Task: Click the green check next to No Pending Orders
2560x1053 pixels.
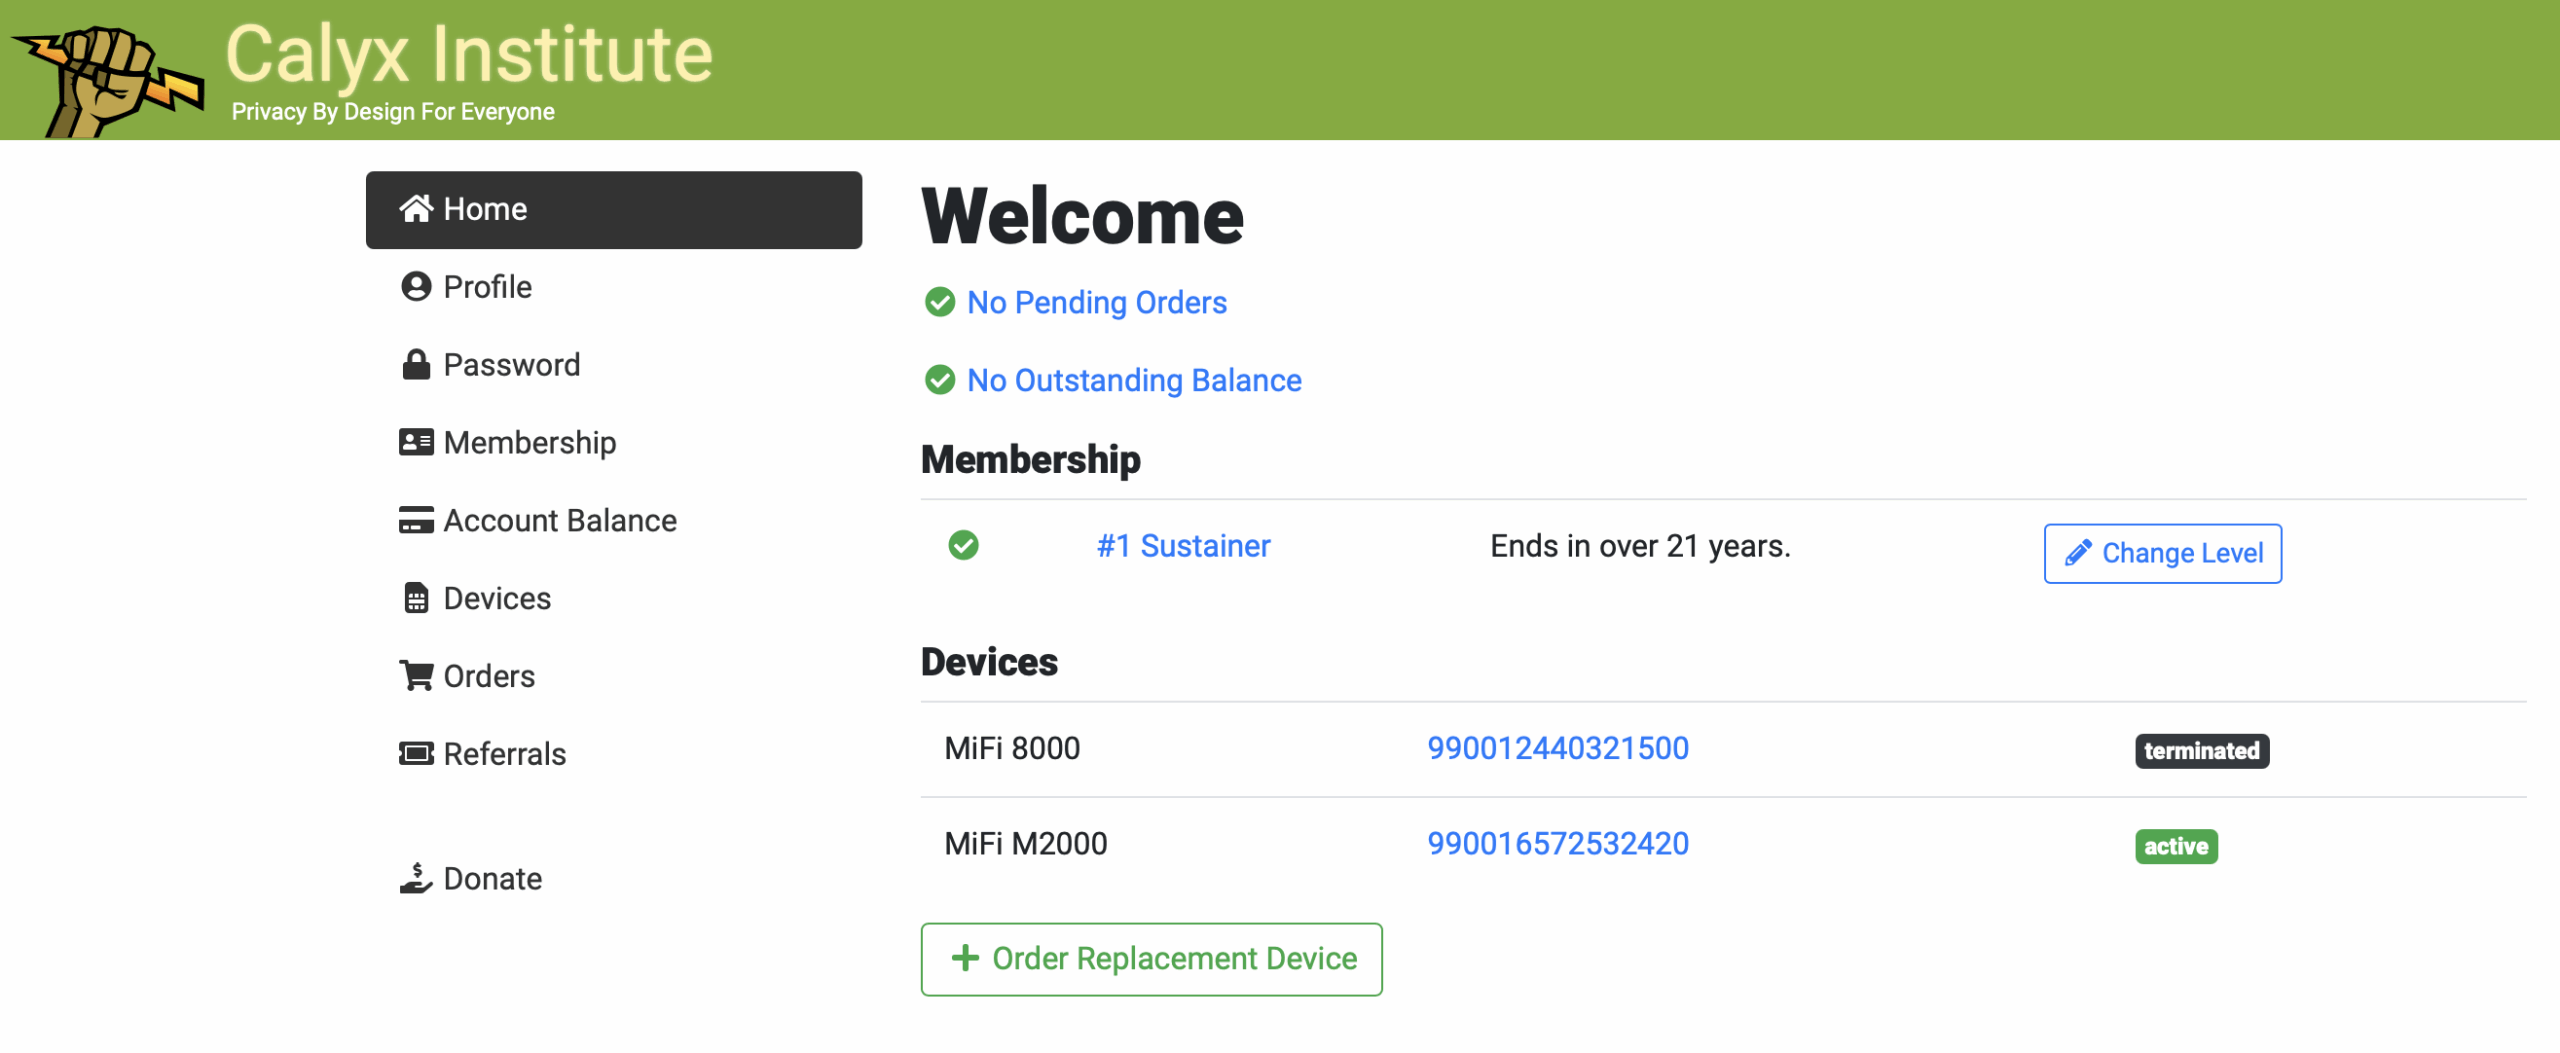Action: (940, 302)
